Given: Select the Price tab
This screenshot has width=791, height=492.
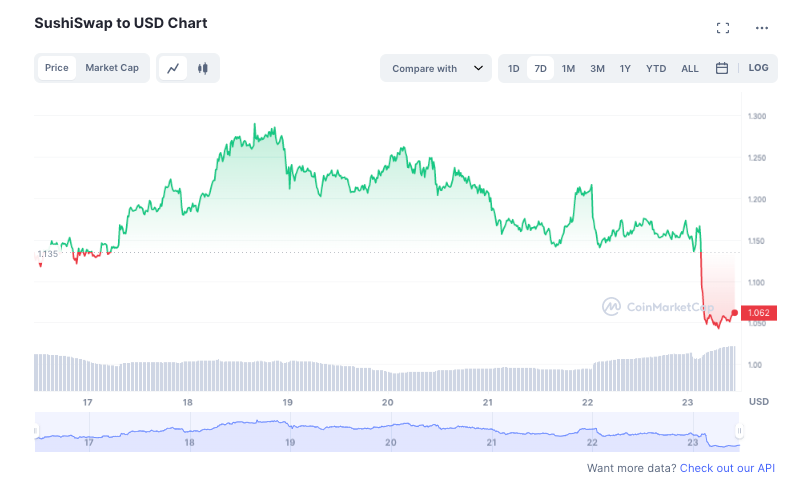Looking at the screenshot, I should coord(56,68).
